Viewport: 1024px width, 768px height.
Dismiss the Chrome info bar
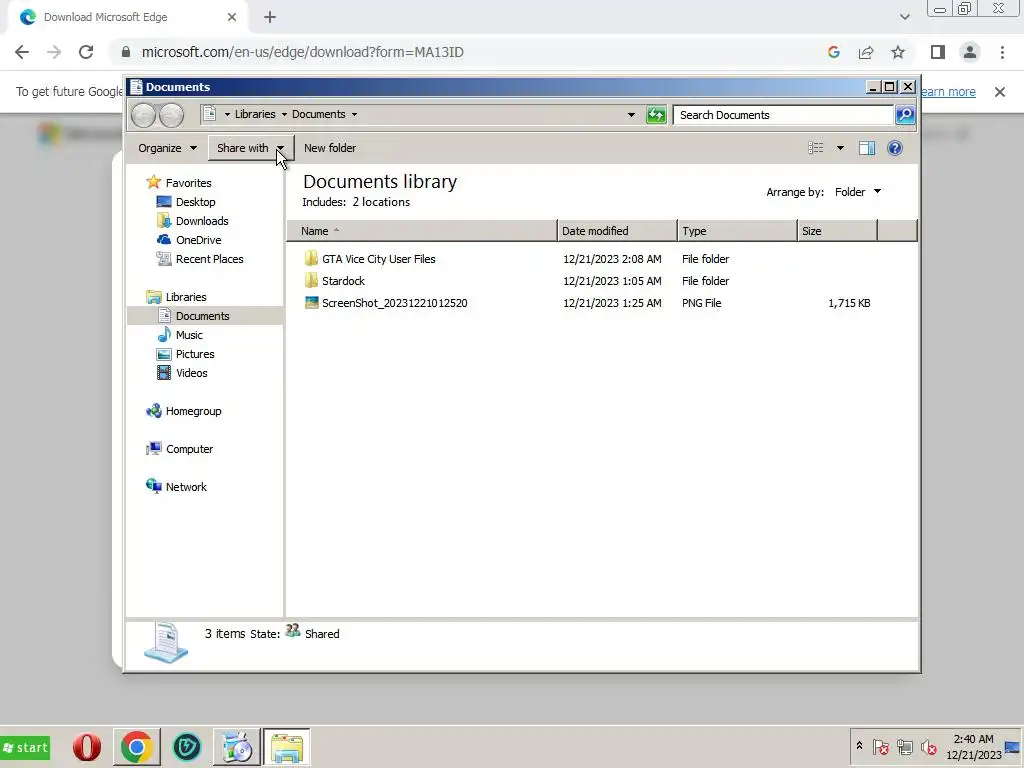[x=999, y=92]
